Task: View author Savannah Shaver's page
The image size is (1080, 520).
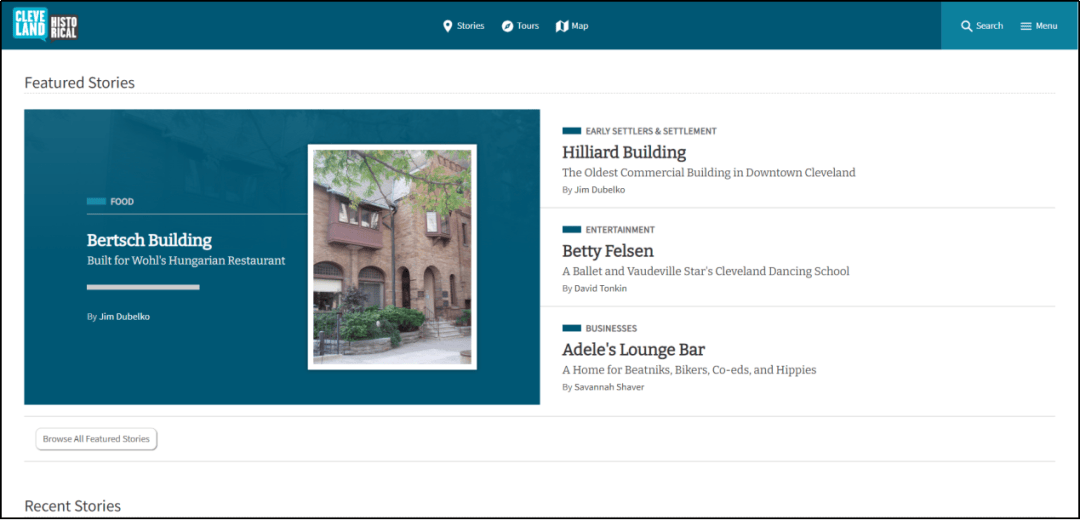Action: [609, 387]
